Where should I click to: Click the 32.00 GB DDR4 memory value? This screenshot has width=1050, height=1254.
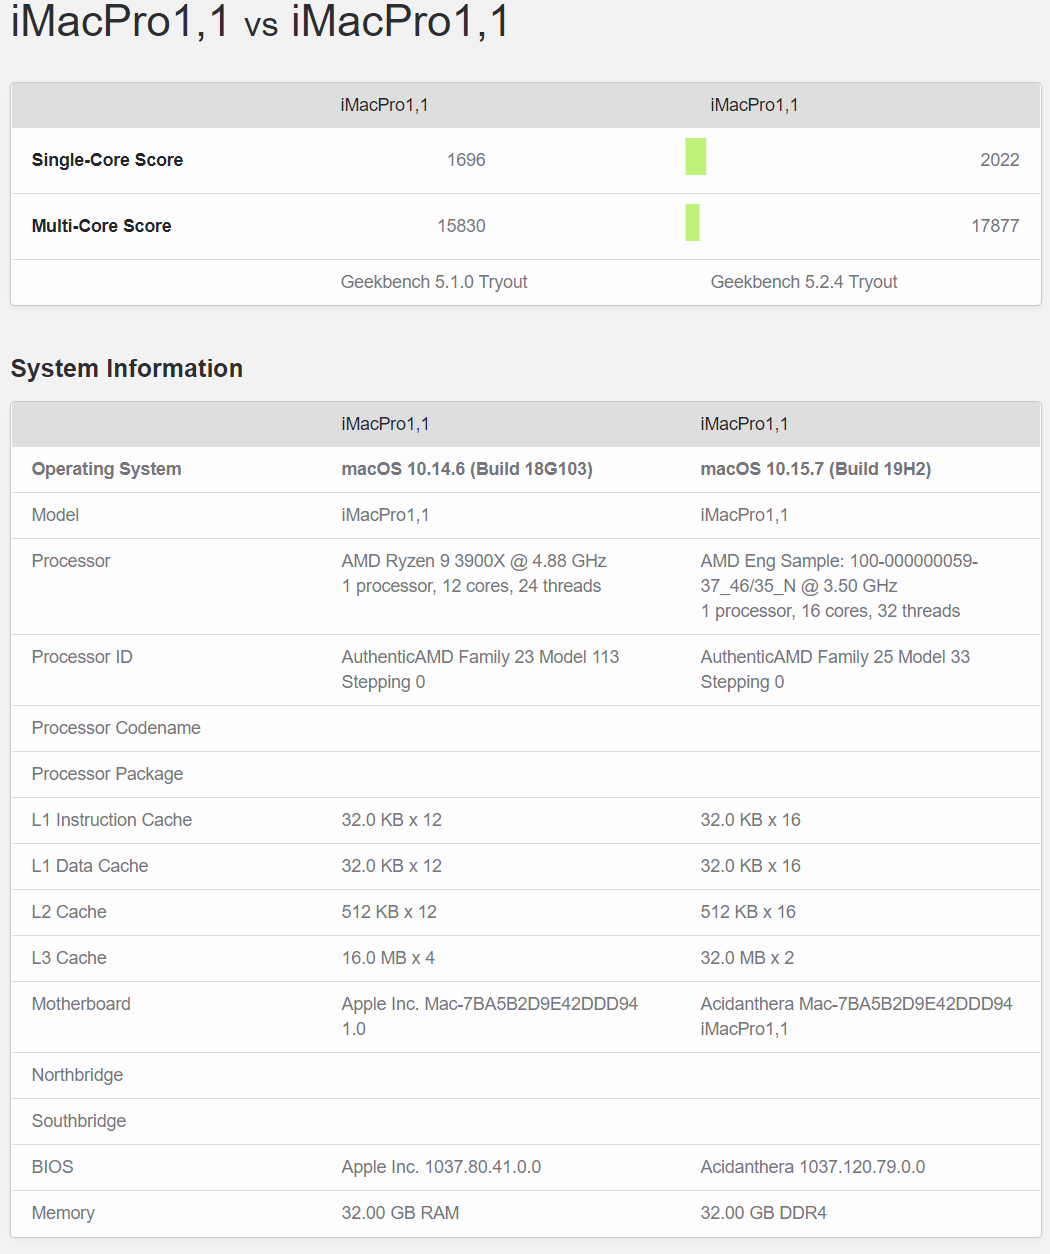[763, 1213]
